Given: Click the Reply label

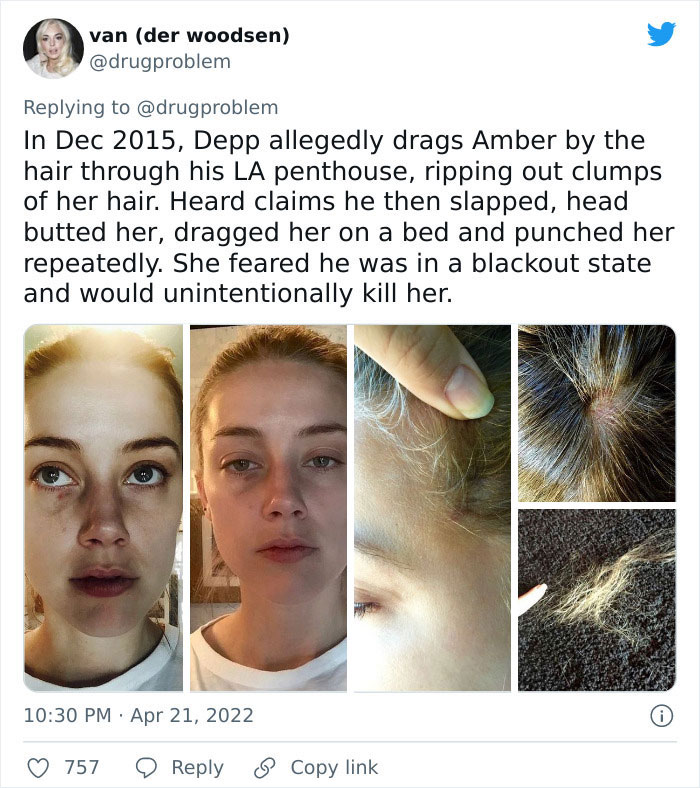Looking at the screenshot, I should (197, 768).
